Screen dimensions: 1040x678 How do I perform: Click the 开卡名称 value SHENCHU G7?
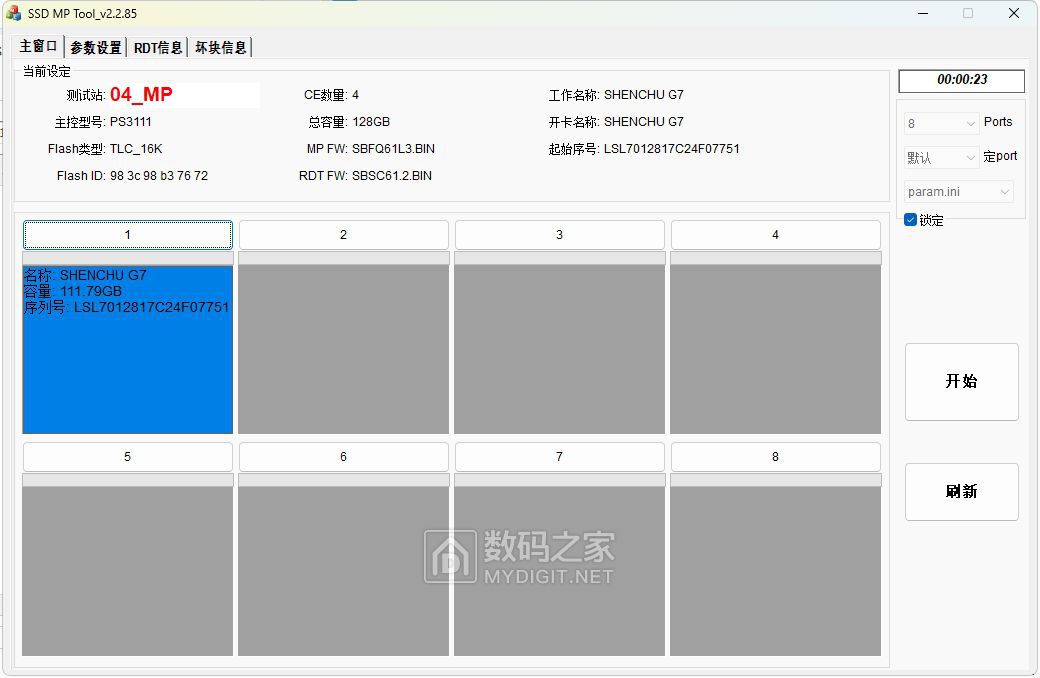coord(643,122)
